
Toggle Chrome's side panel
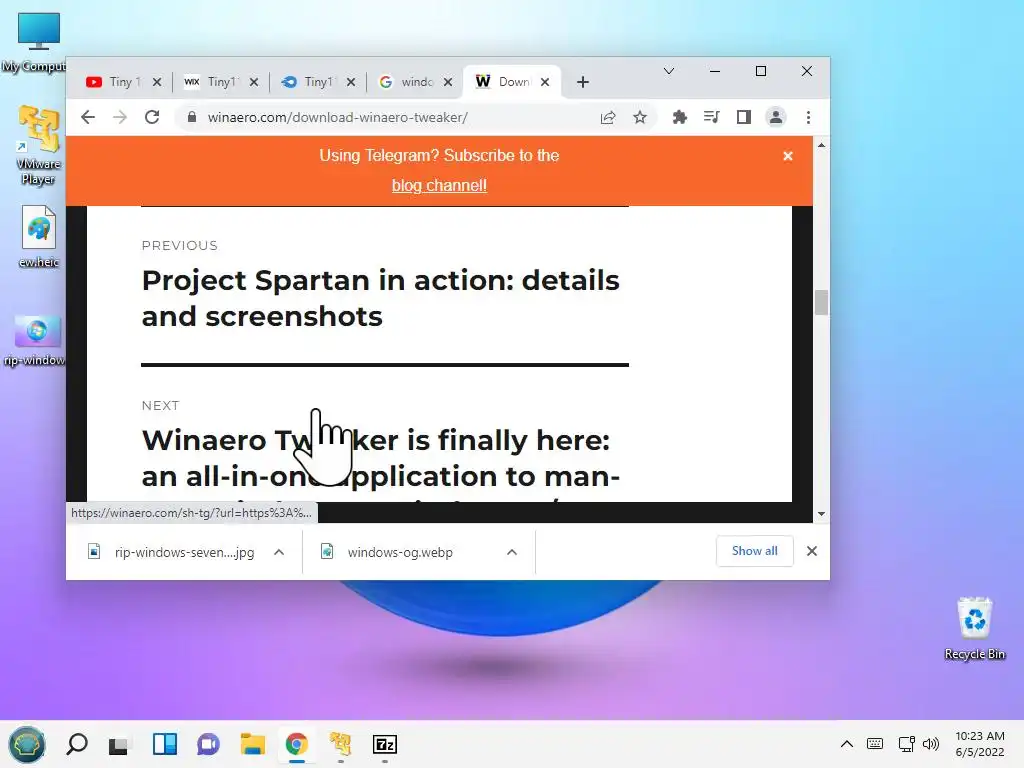(x=744, y=118)
